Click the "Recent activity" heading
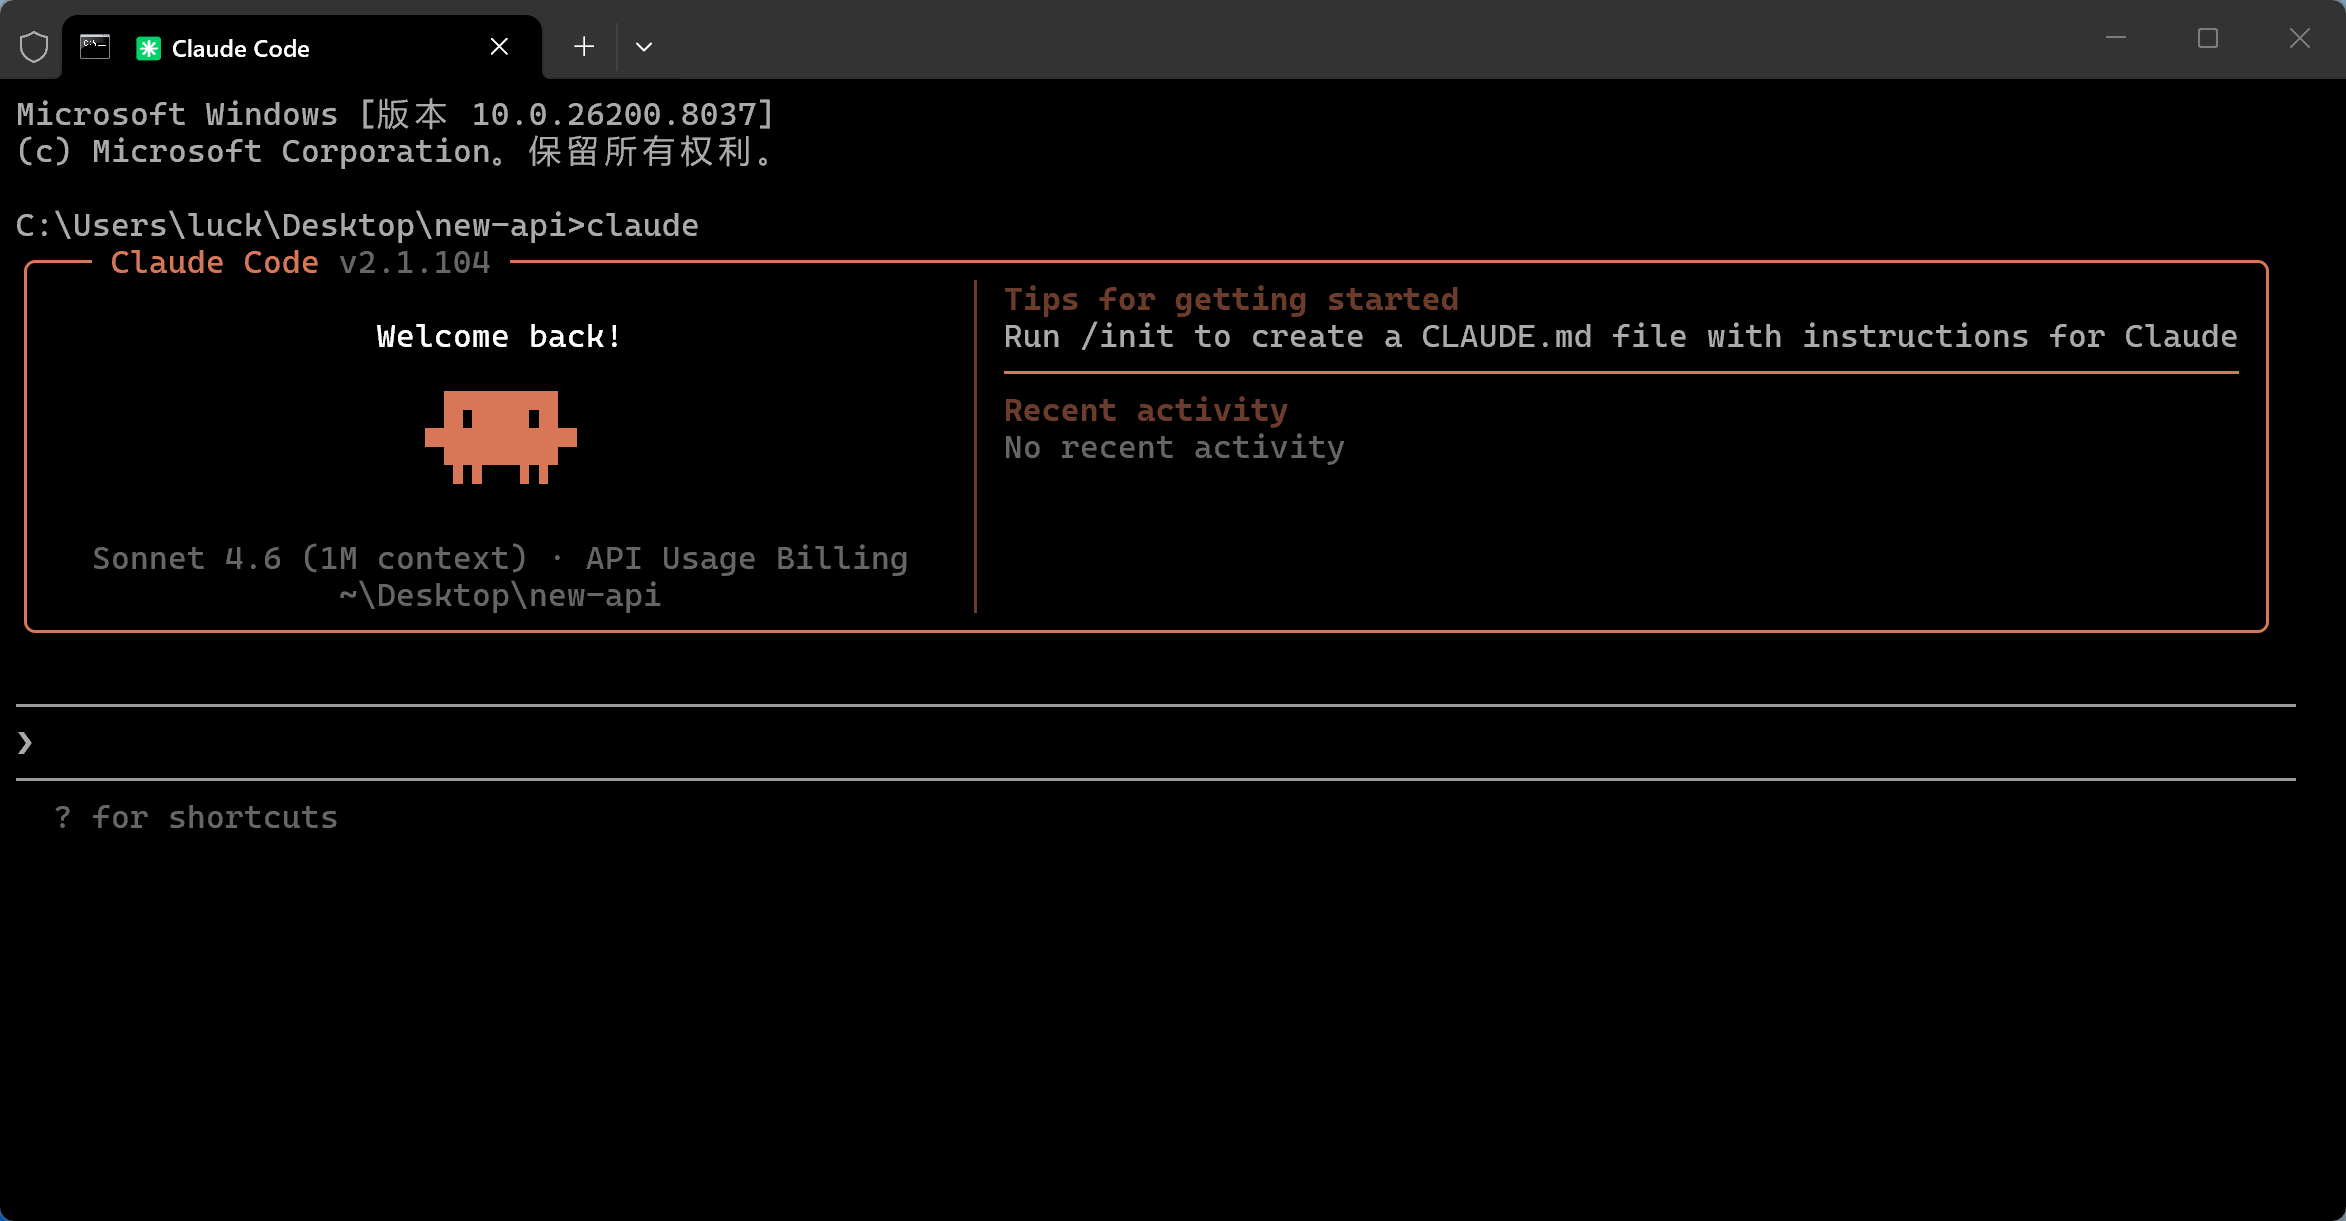 [1145, 410]
